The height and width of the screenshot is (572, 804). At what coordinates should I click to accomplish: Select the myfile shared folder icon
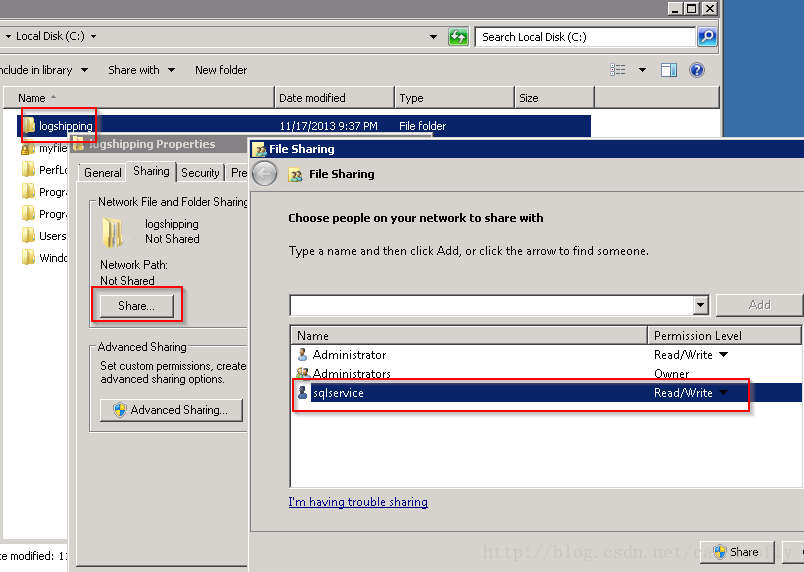click(x=28, y=149)
